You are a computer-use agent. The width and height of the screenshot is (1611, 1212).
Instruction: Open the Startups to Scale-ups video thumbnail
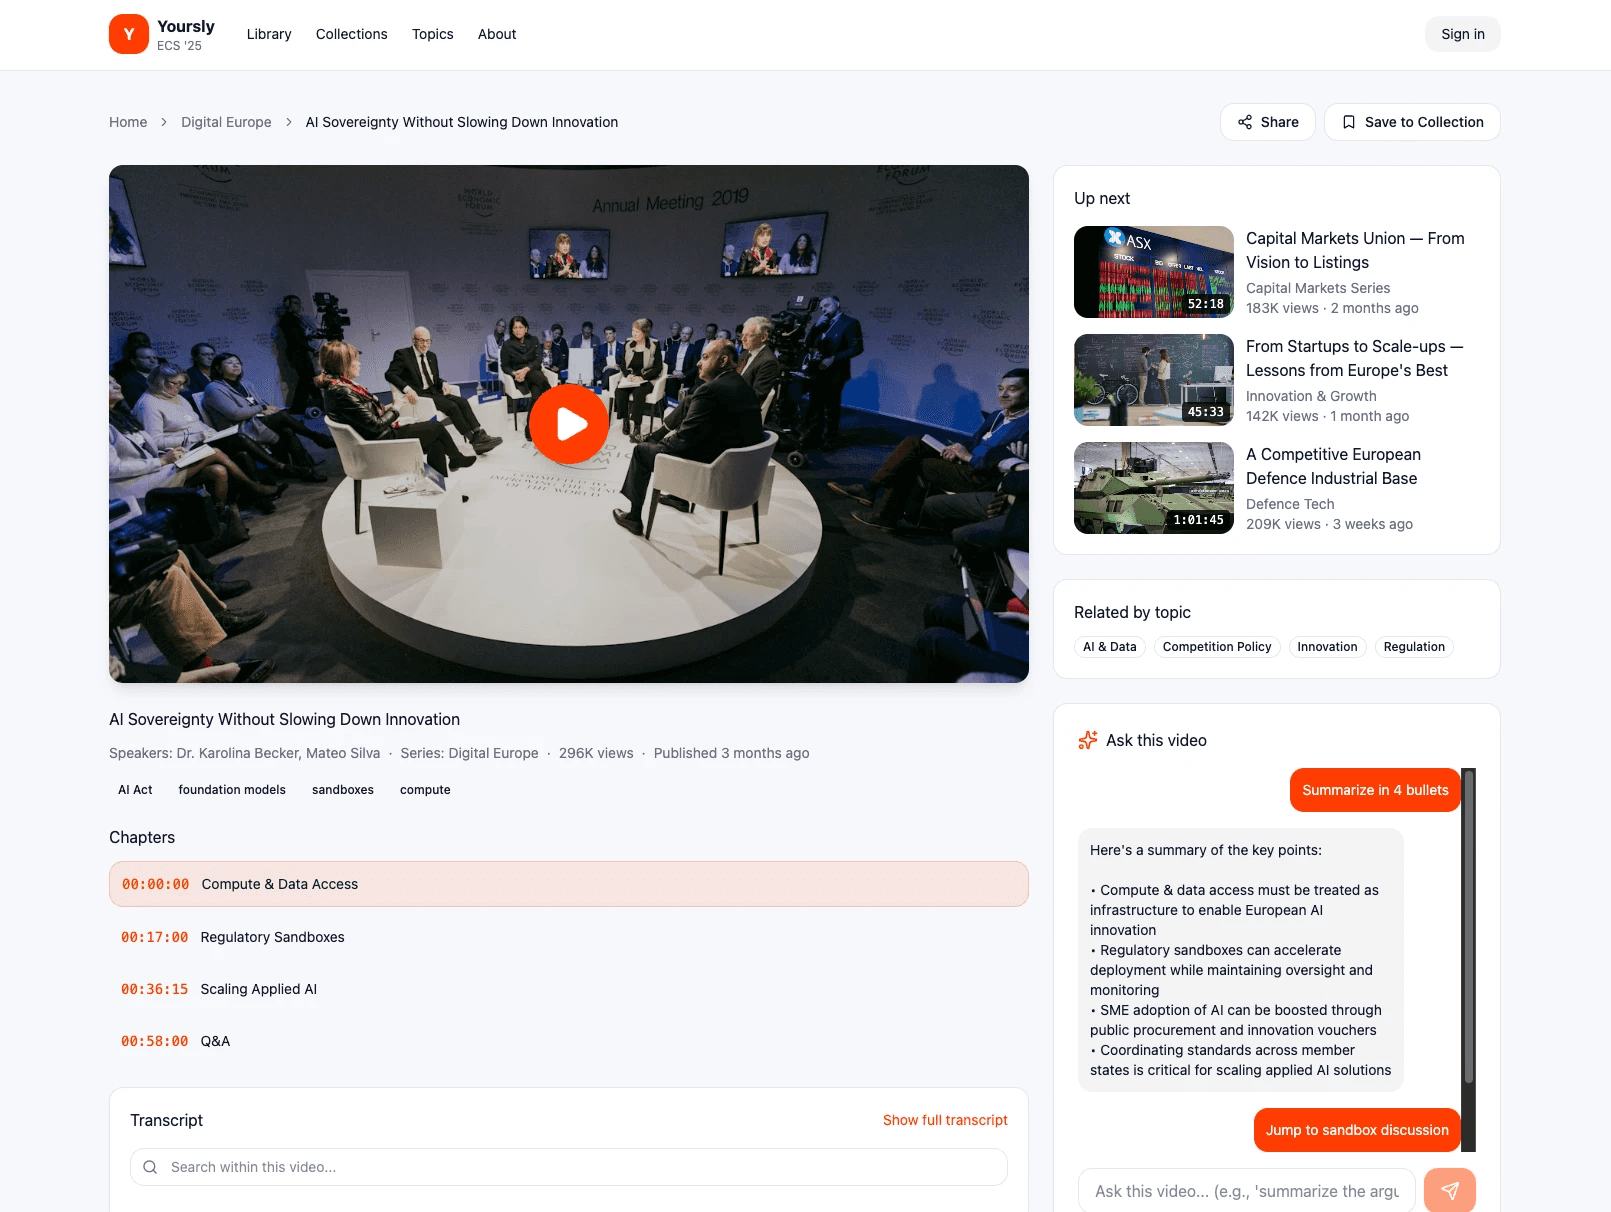pyautogui.click(x=1154, y=380)
